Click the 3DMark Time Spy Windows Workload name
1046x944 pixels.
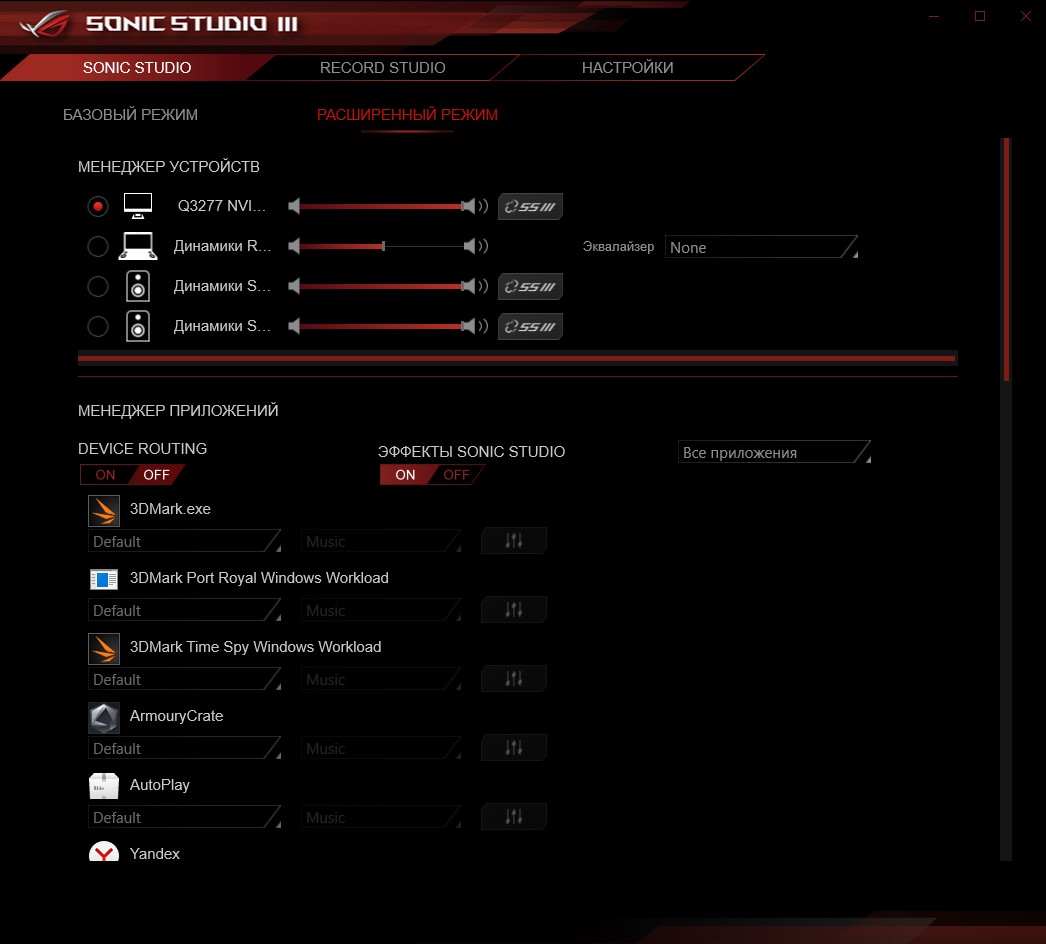255,647
